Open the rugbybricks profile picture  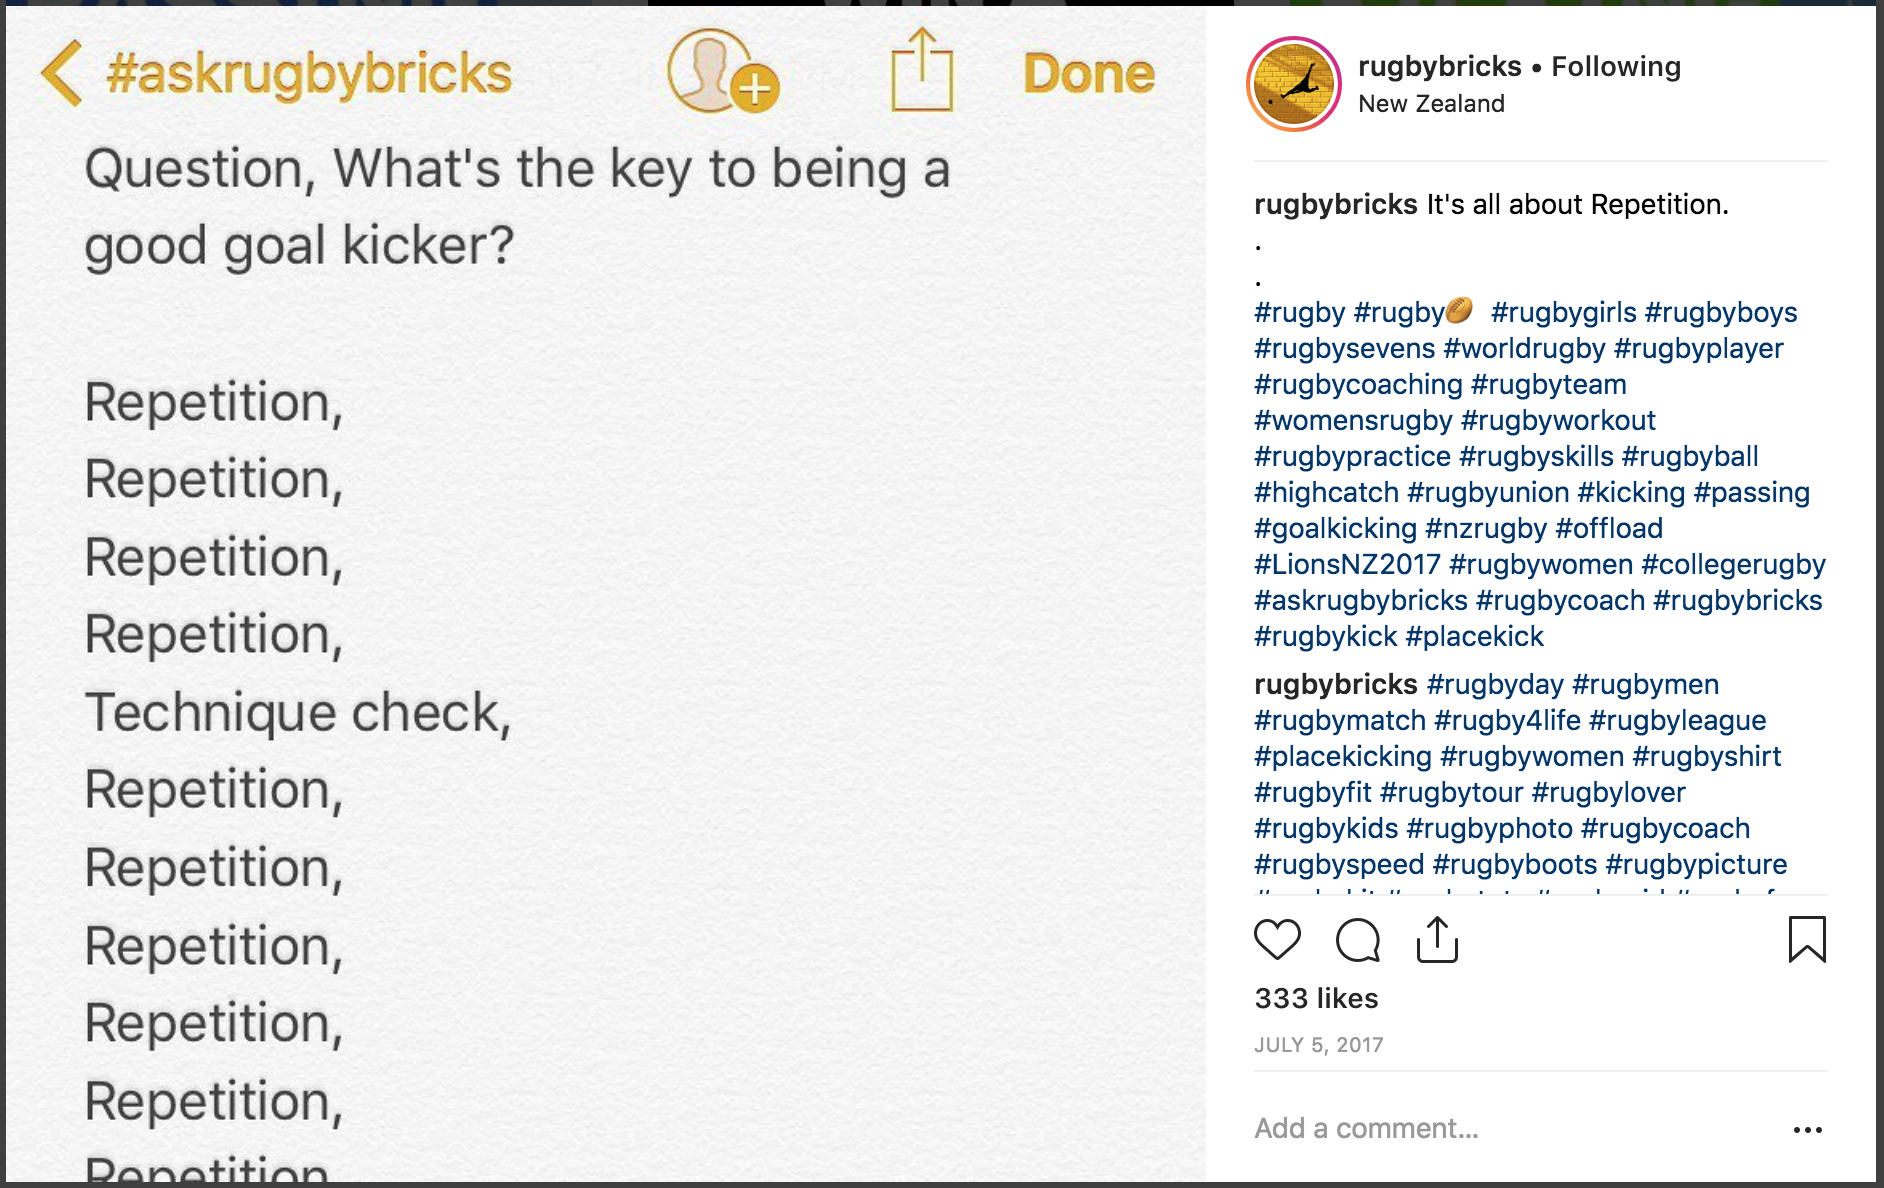coord(1294,85)
